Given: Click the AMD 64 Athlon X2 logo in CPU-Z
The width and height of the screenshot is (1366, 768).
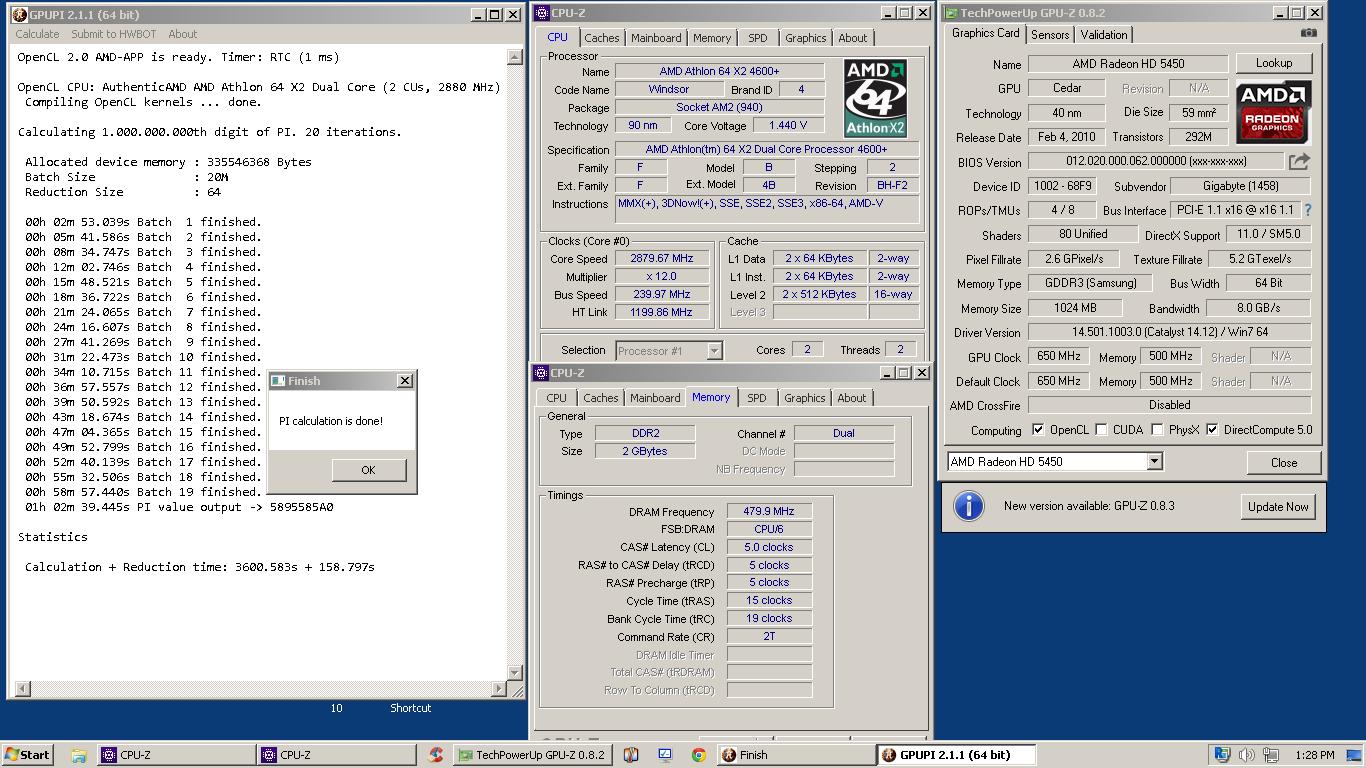Looking at the screenshot, I should (875, 97).
